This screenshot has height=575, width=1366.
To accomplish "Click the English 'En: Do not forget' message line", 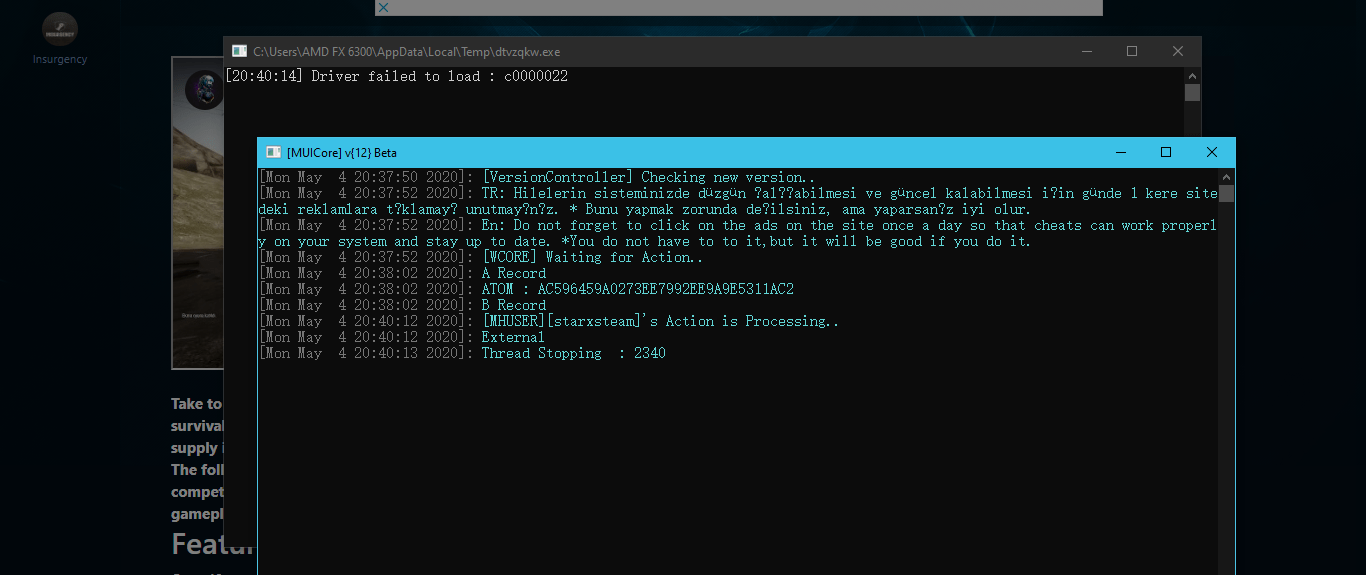I will [738, 233].
